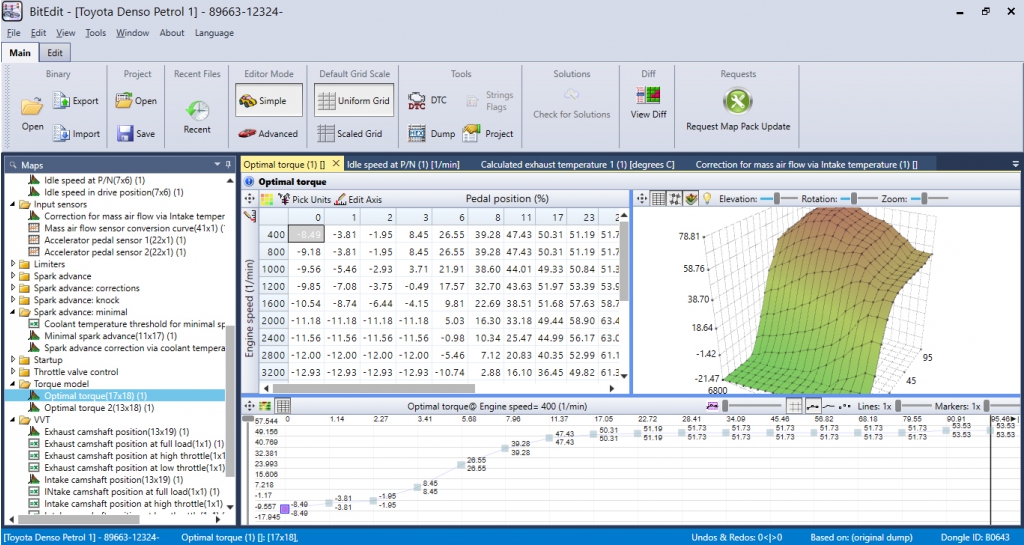The width and height of the screenshot is (1024, 545).
Task: Click the Pick Units button
Action: click(304, 199)
